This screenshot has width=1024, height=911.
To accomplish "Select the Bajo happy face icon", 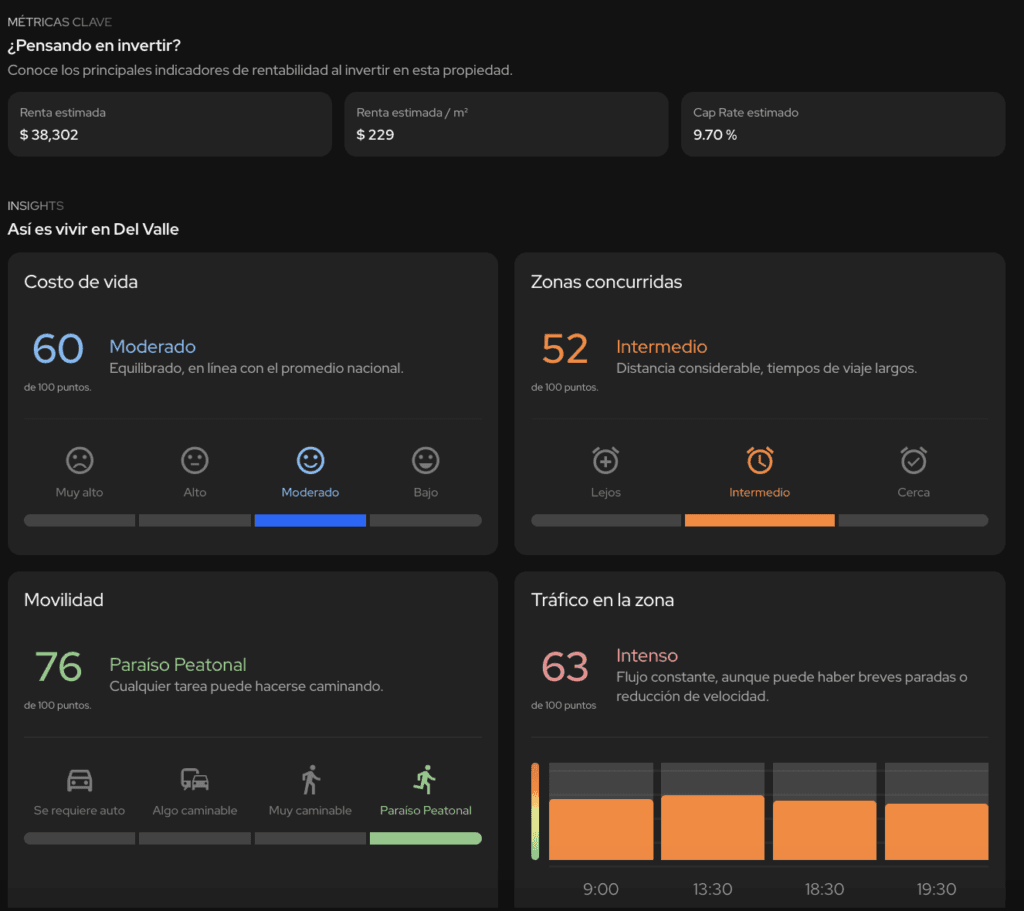I will pyautogui.click(x=426, y=460).
